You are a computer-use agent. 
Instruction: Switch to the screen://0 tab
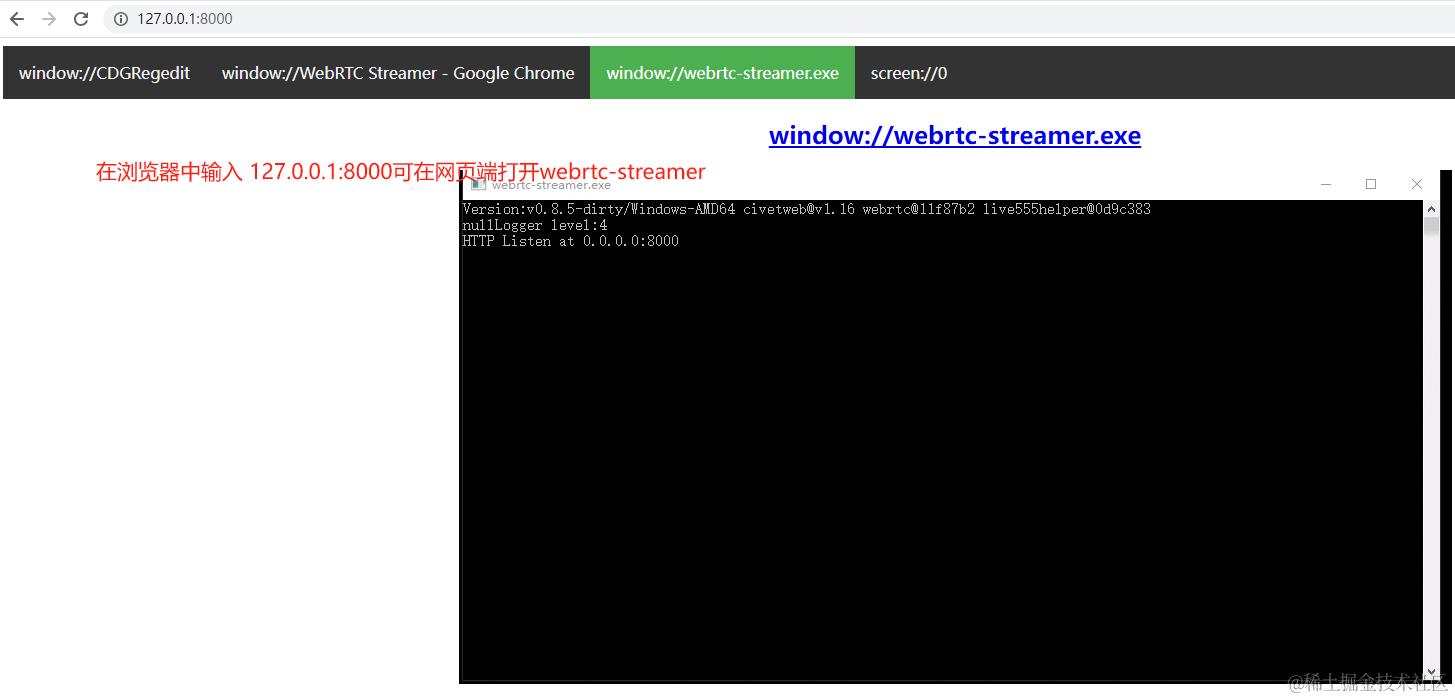tap(909, 73)
